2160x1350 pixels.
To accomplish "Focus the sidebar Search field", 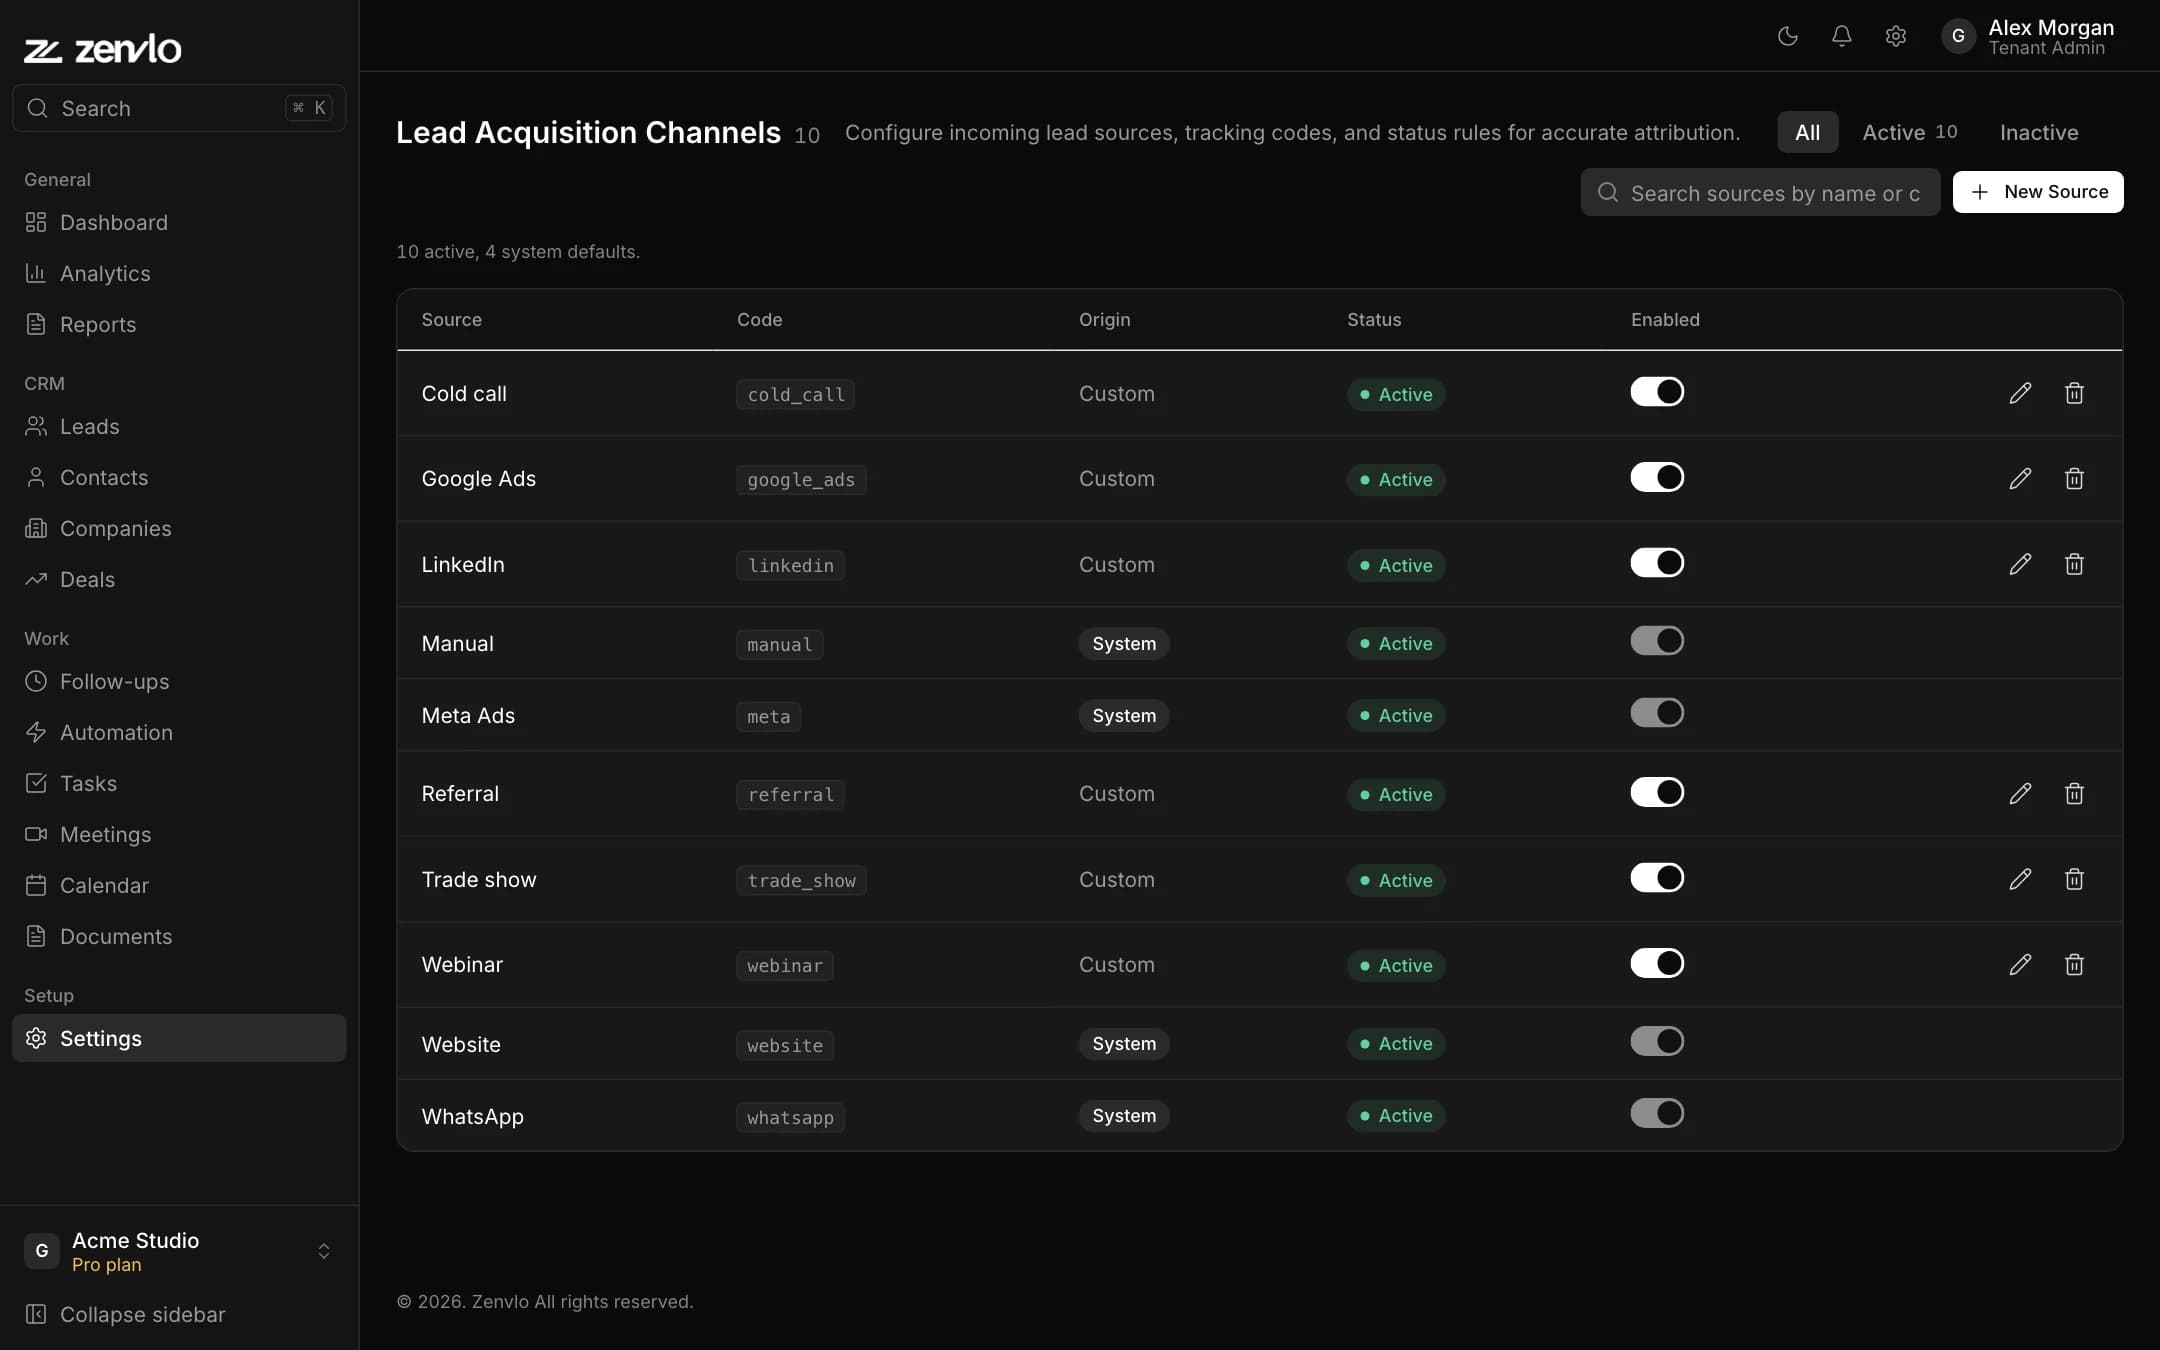I will (x=179, y=108).
